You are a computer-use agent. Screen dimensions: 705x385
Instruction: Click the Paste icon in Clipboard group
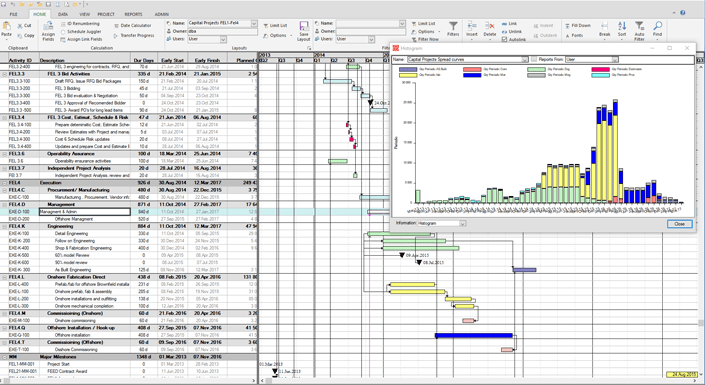point(6,27)
